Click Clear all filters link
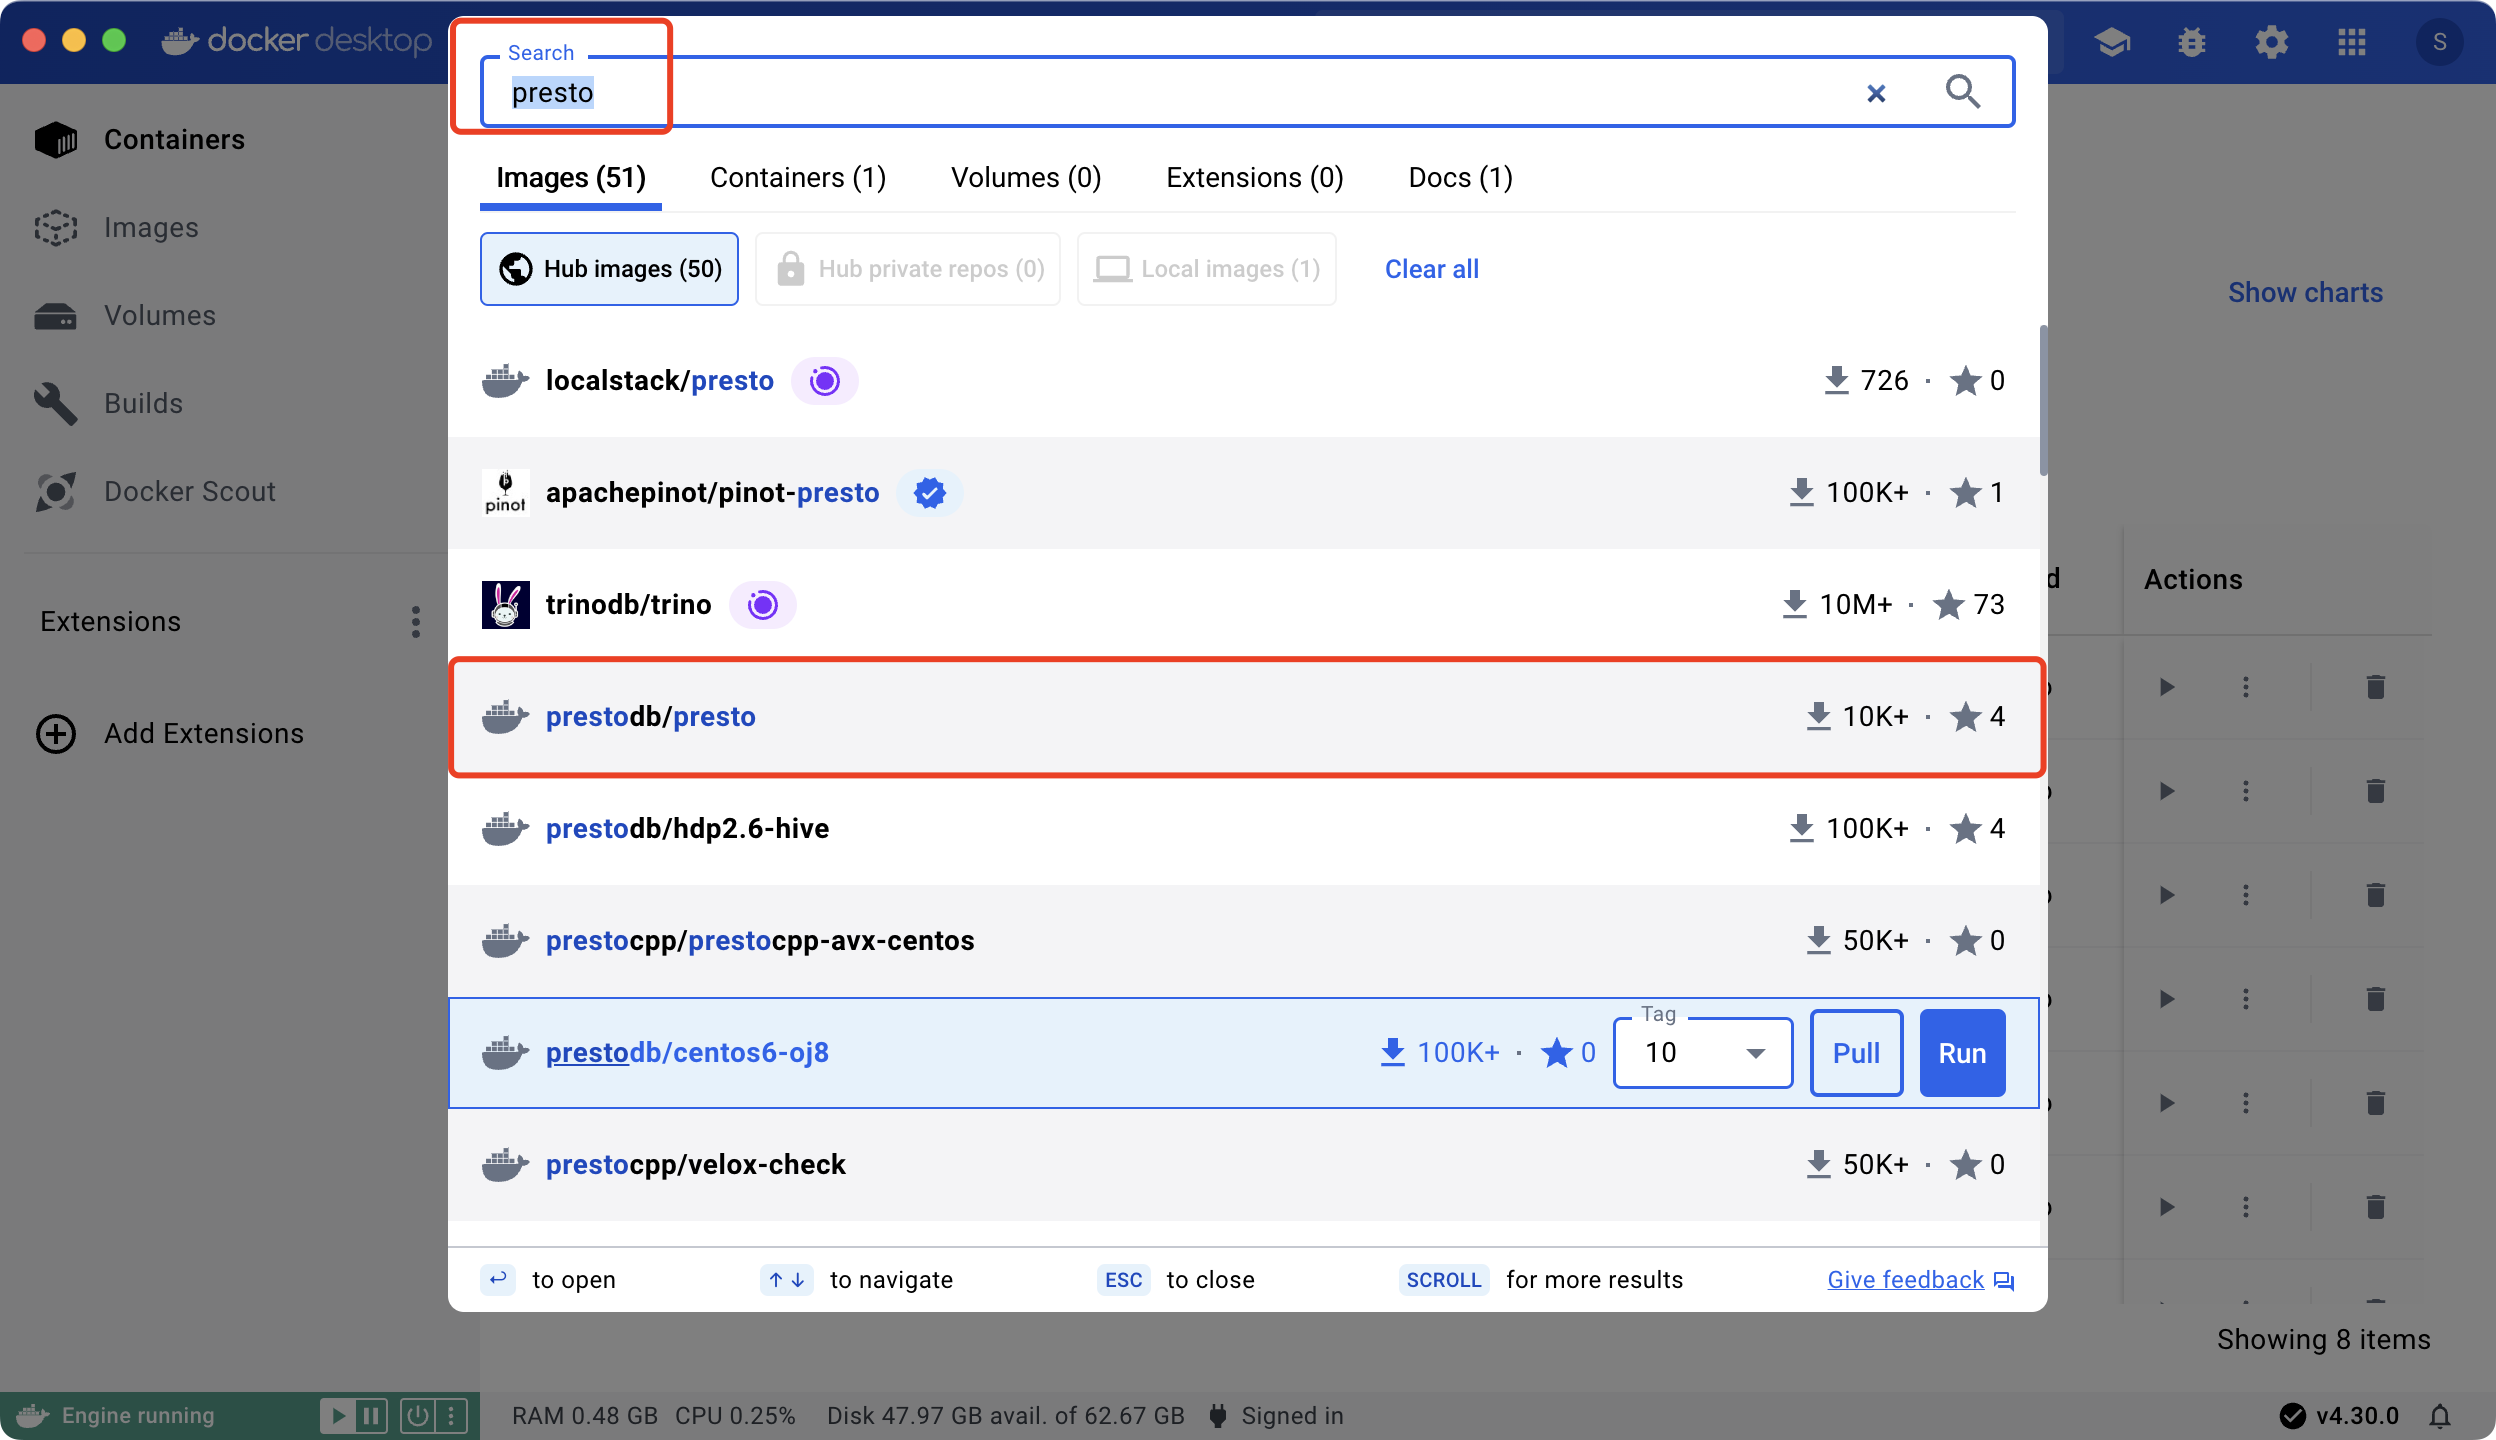2496x1440 pixels. 1431,269
